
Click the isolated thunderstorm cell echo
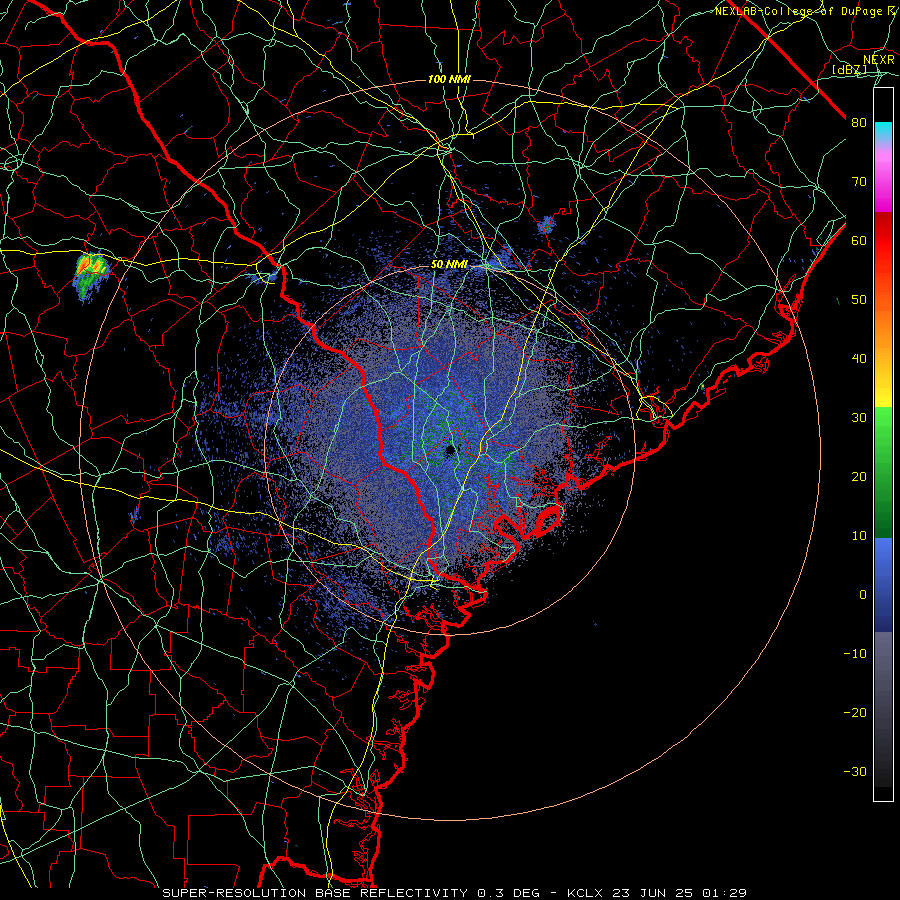pos(91,275)
